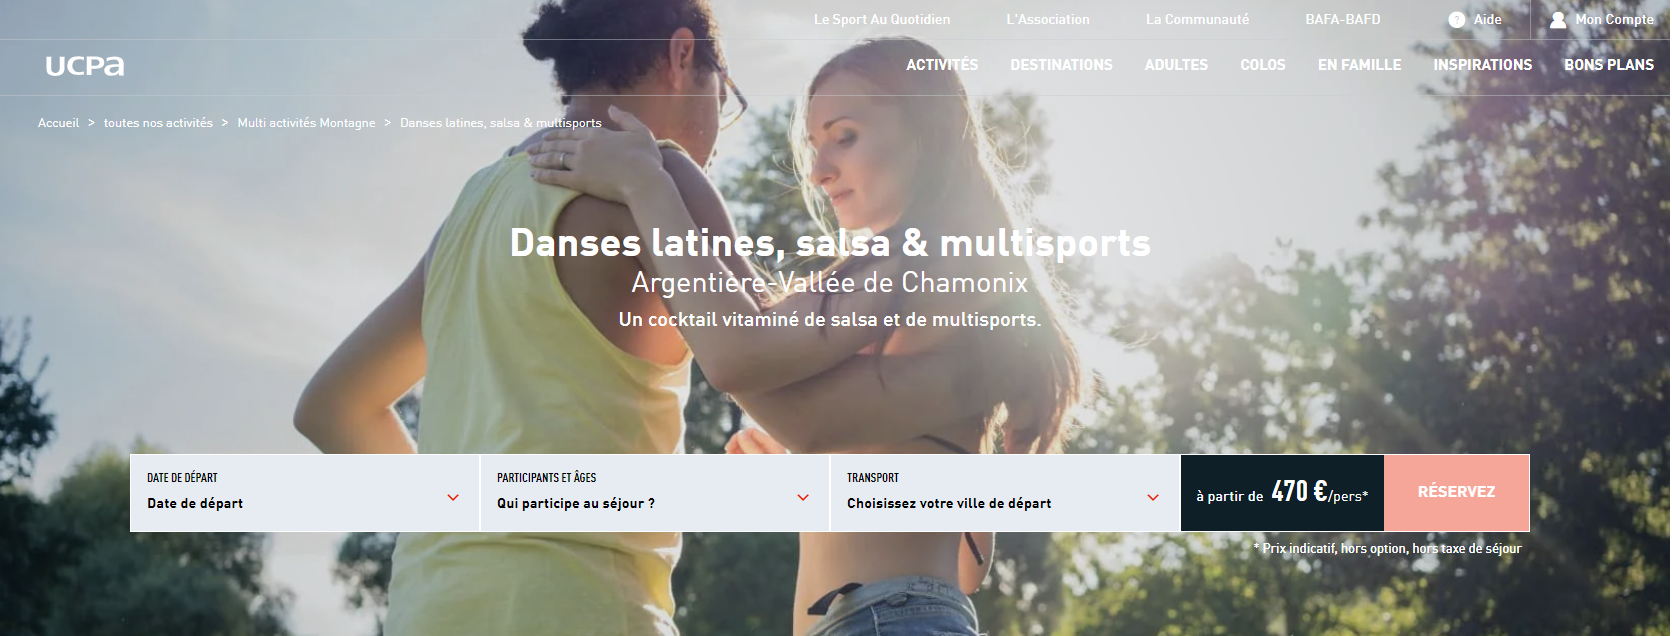
Task: Click the UCPA logo
Action: tap(85, 66)
